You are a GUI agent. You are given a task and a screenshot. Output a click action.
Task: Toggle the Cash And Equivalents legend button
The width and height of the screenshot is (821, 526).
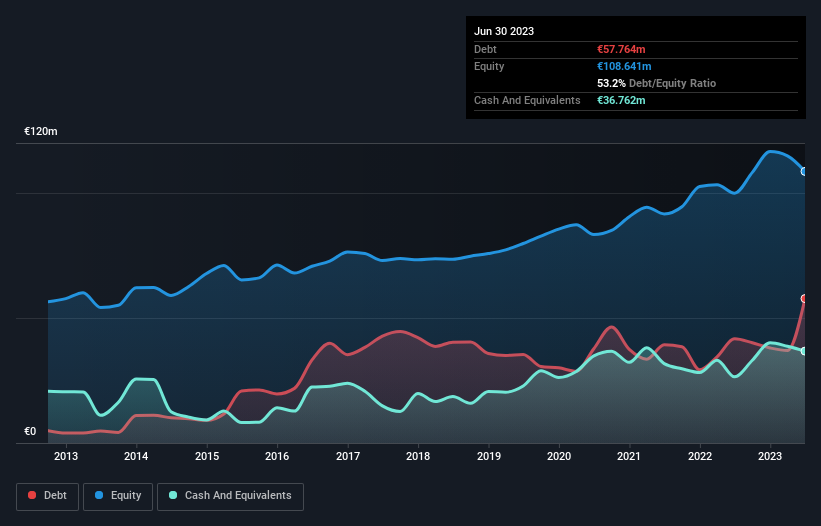coord(230,496)
